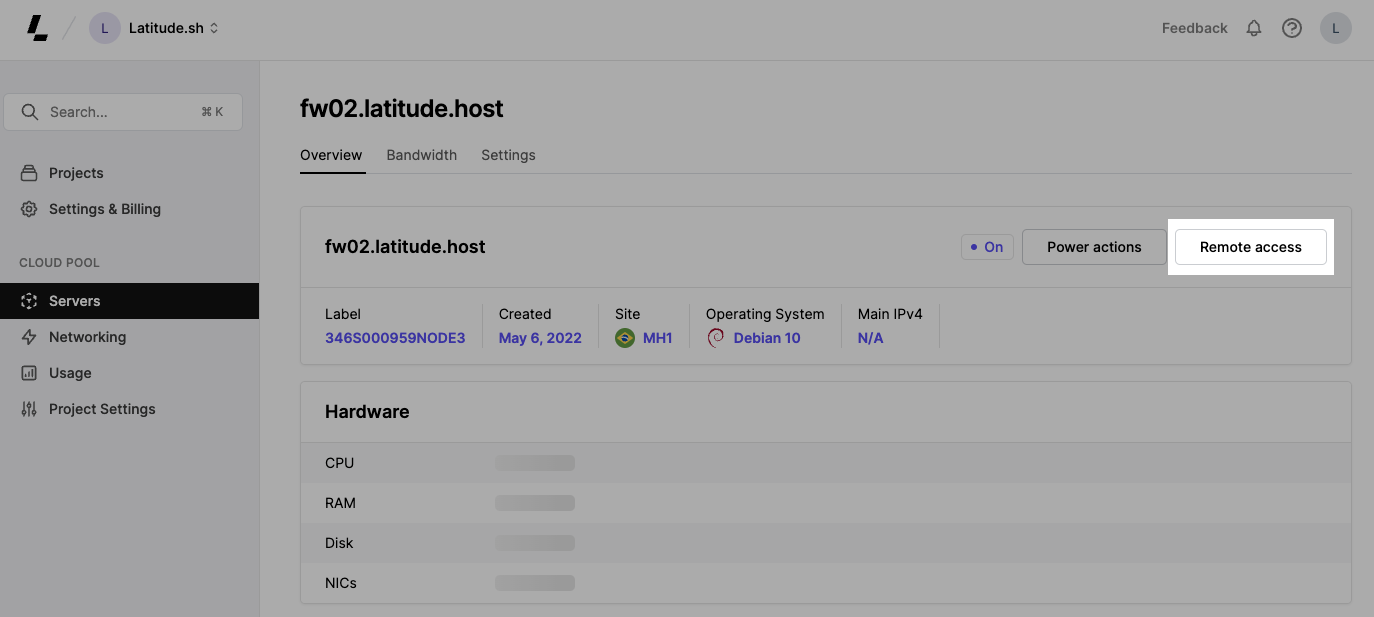Open Project Settings
Screen dimensions: 1374x617
(102, 409)
